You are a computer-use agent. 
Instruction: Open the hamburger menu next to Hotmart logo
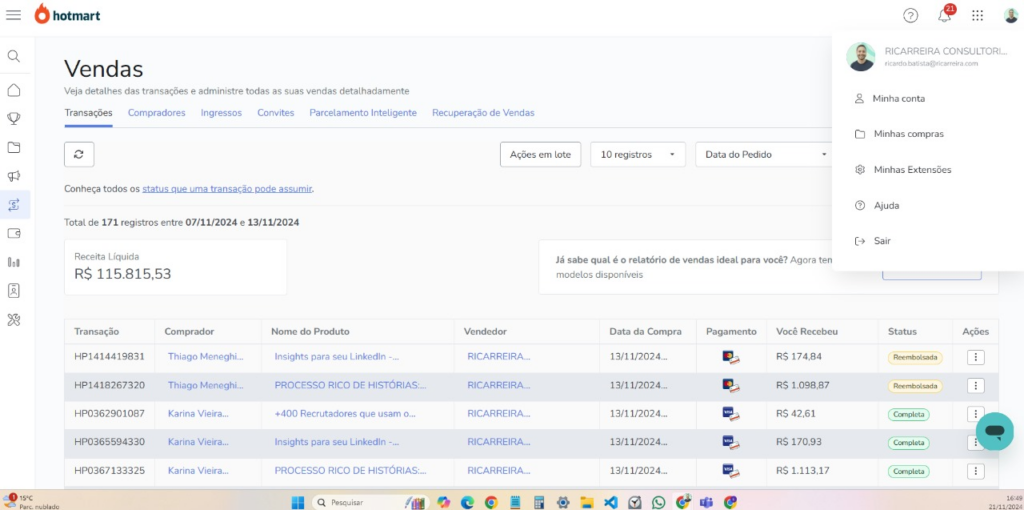[14, 15]
